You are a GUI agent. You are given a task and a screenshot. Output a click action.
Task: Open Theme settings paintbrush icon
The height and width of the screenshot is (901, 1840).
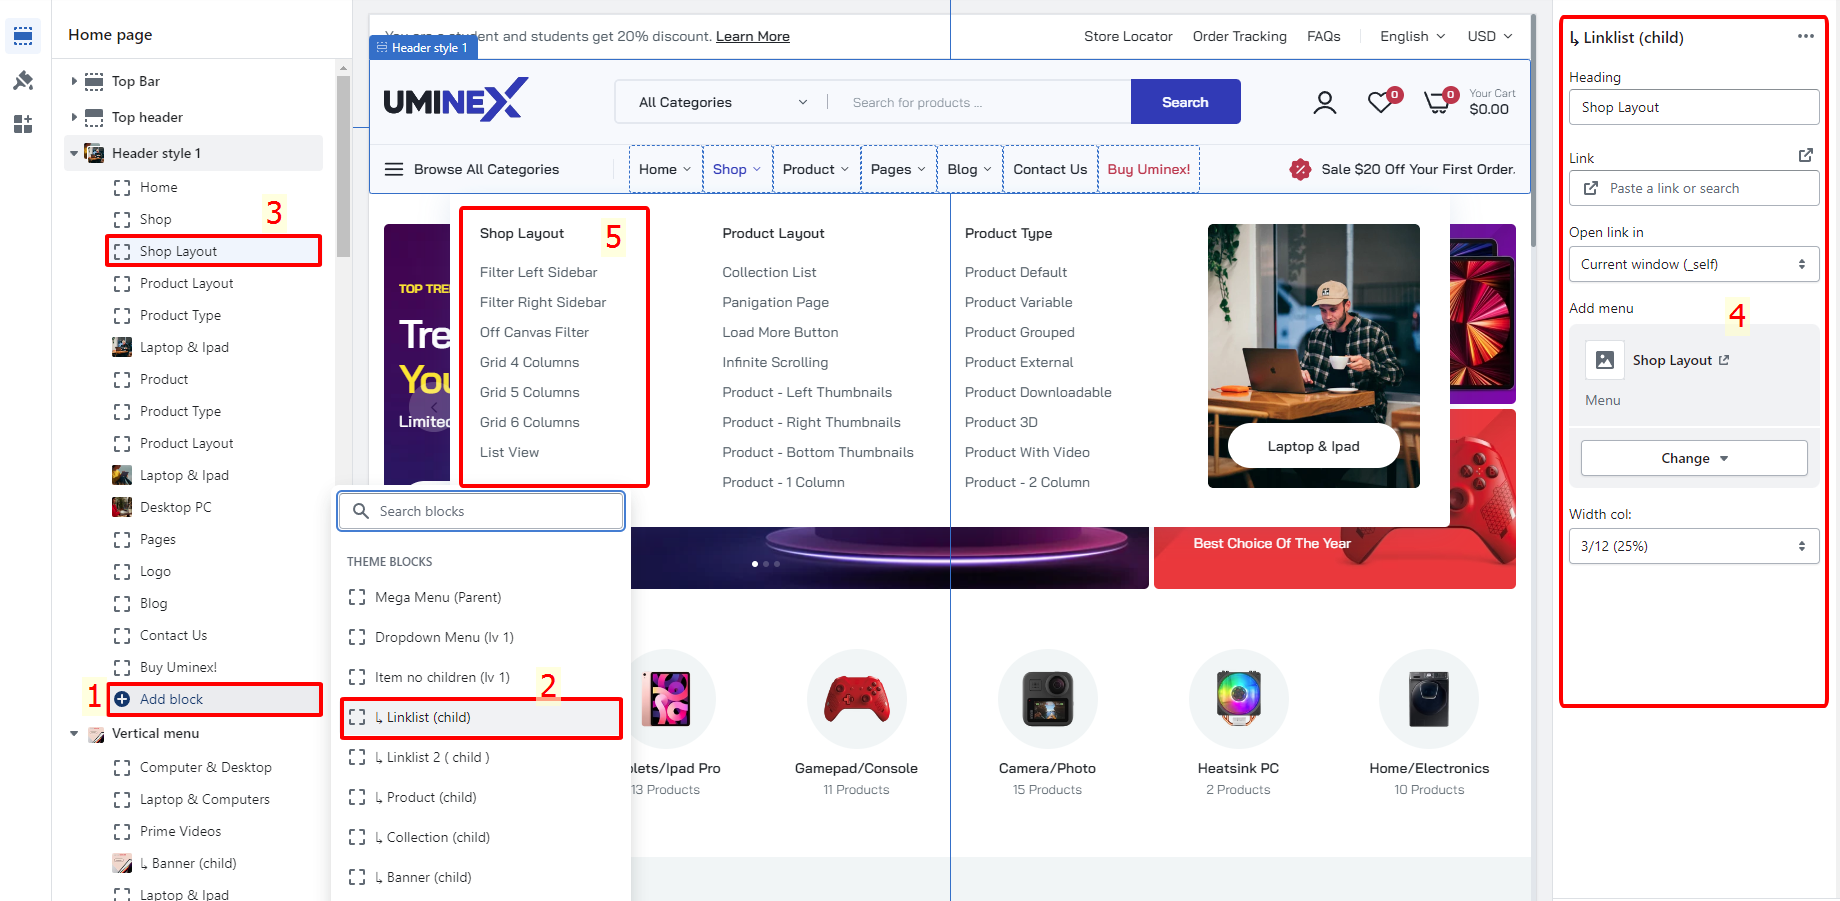(x=23, y=80)
